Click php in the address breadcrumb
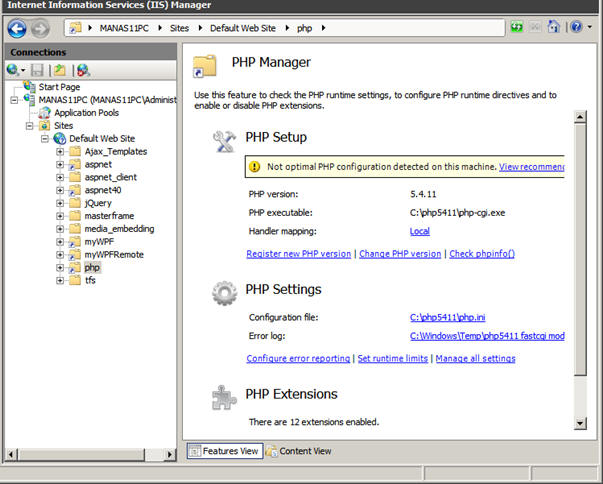Screen dimensions: 603x484 304,28
